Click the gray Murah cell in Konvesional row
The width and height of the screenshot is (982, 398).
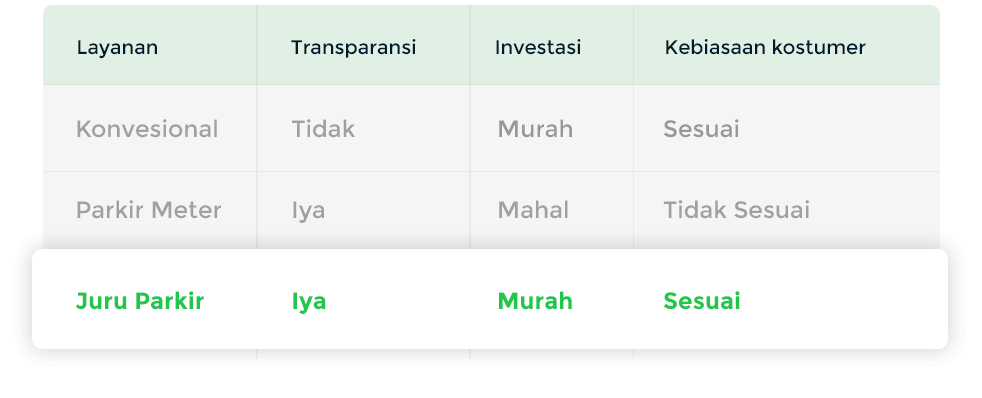pos(535,130)
